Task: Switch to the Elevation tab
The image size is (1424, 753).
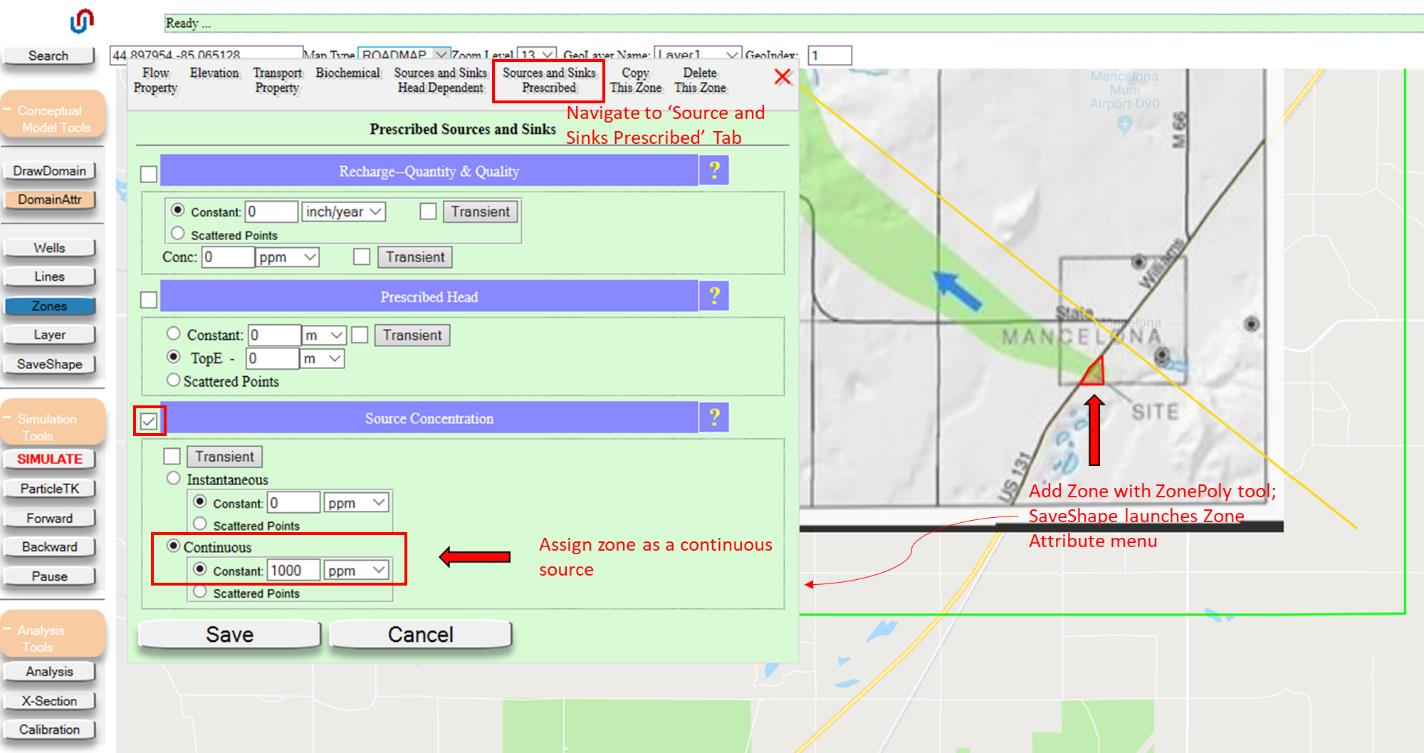Action: (x=214, y=73)
